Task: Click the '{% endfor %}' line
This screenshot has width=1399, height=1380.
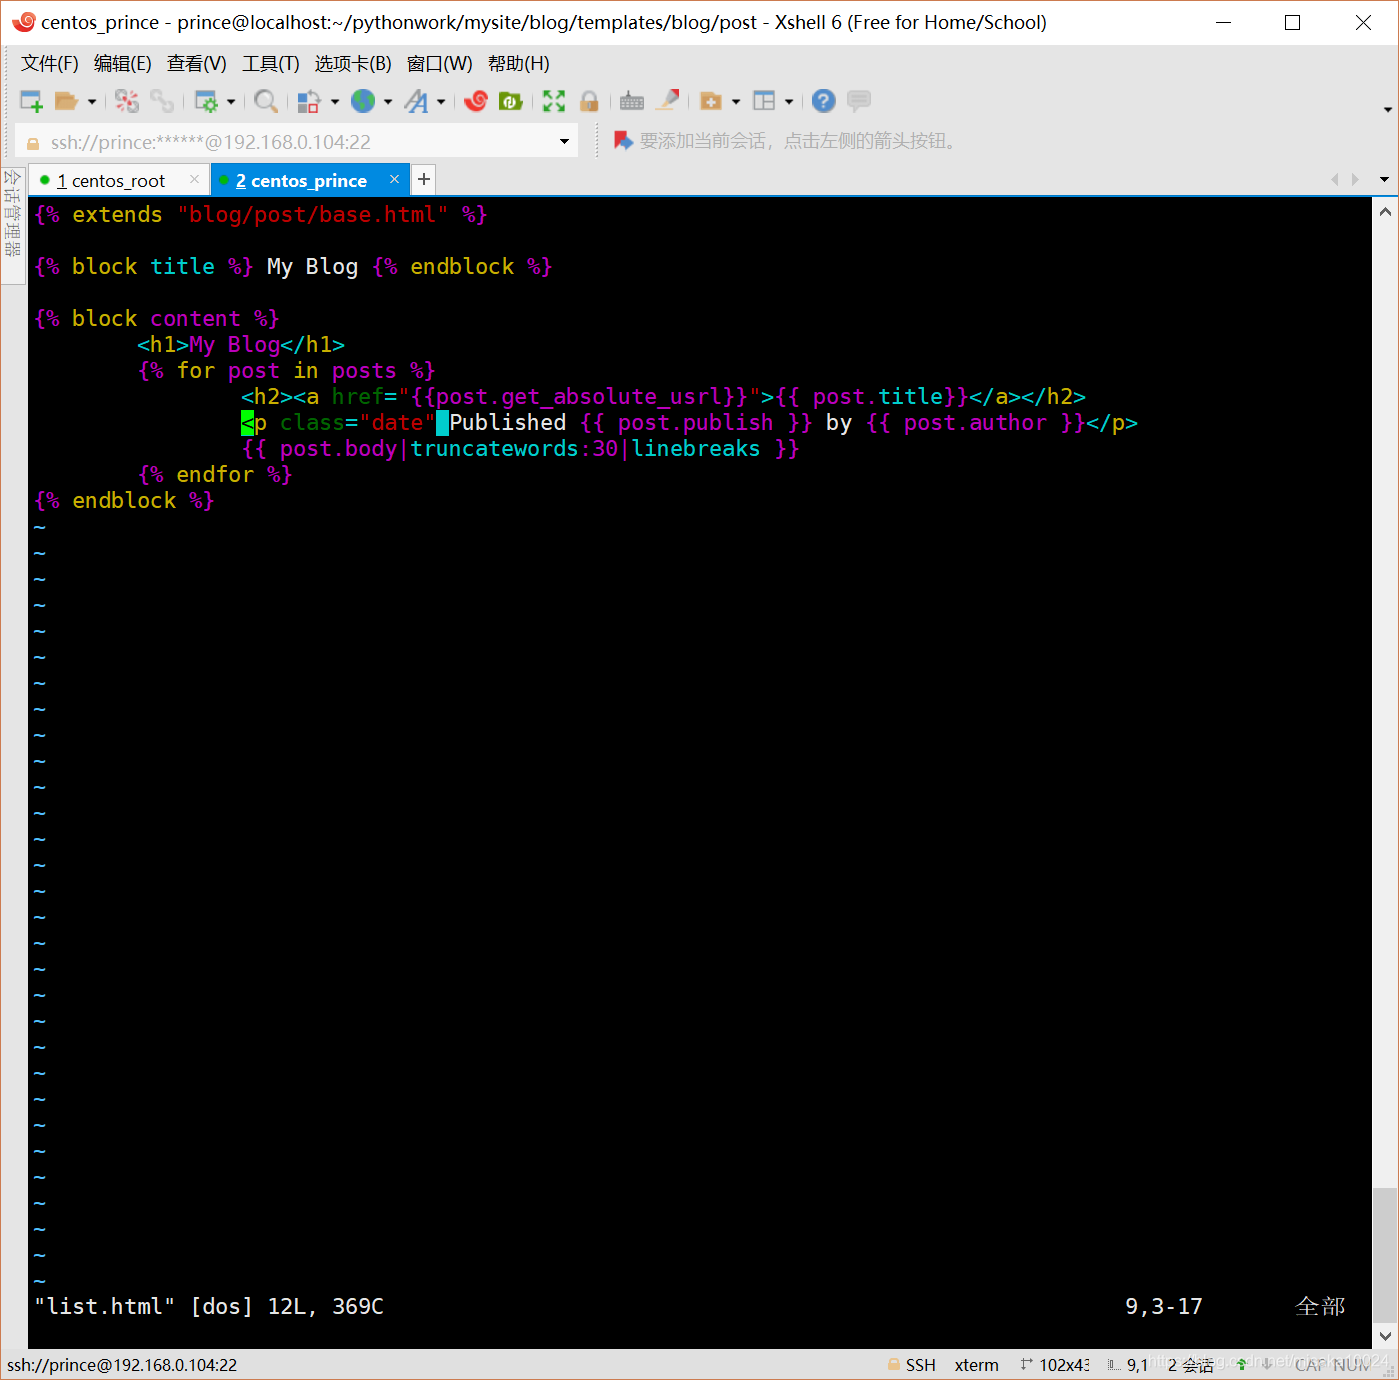Action: pyautogui.click(x=215, y=475)
